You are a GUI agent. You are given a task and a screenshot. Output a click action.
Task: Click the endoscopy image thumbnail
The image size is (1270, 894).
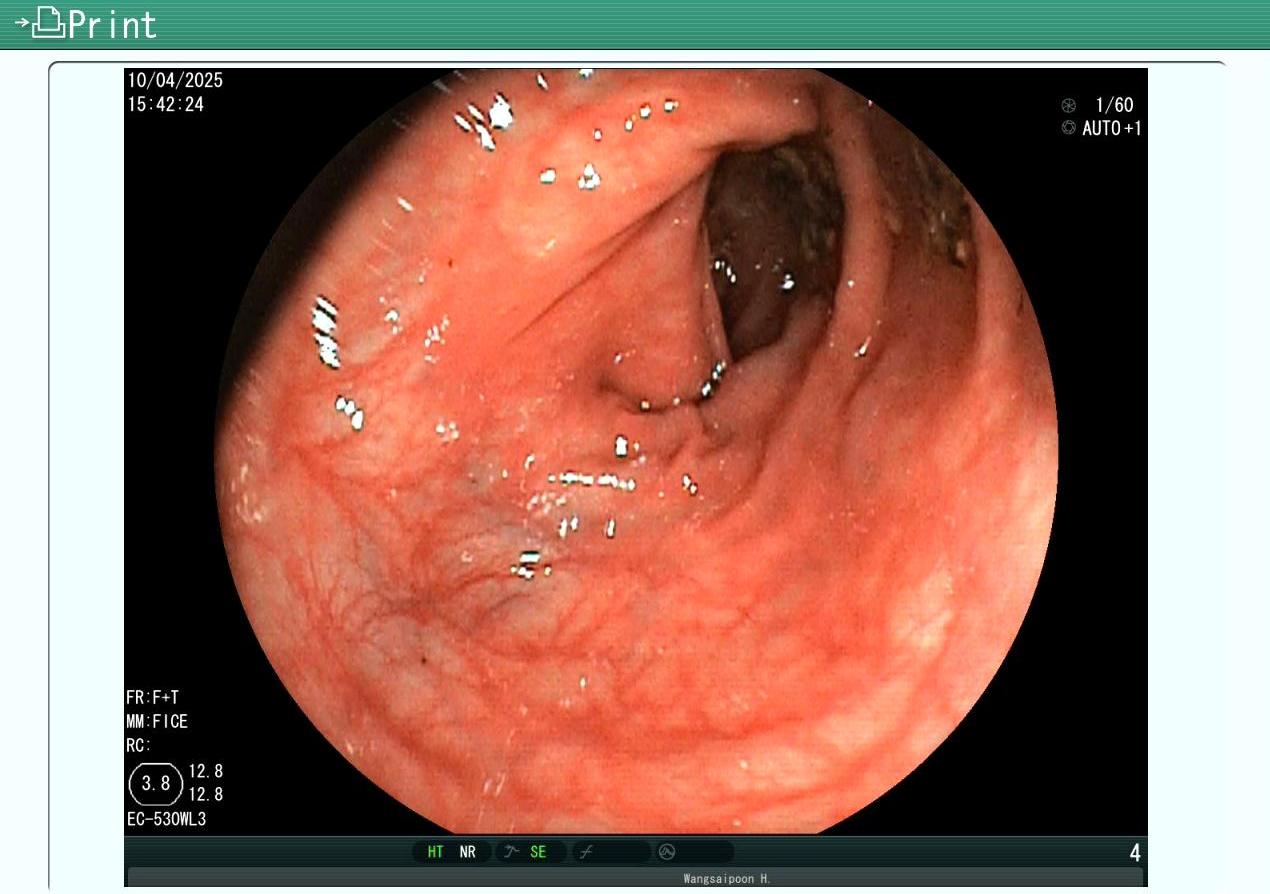click(x=635, y=450)
